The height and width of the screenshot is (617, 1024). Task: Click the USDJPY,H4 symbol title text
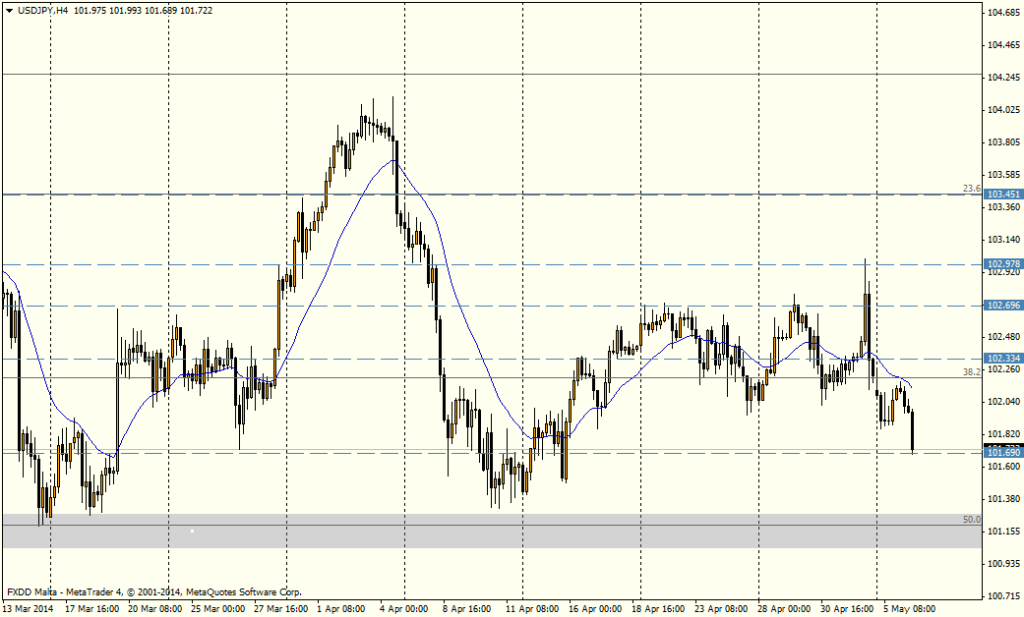pos(43,9)
